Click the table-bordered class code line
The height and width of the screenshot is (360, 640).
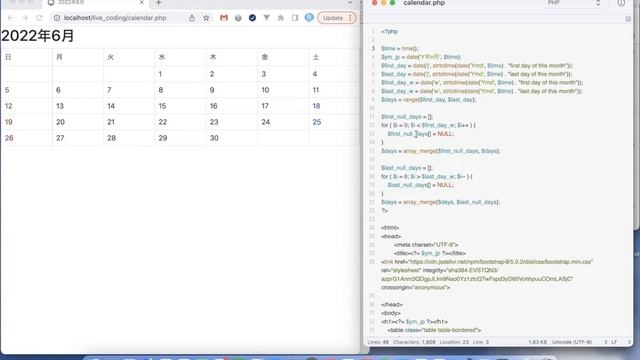[434, 330]
